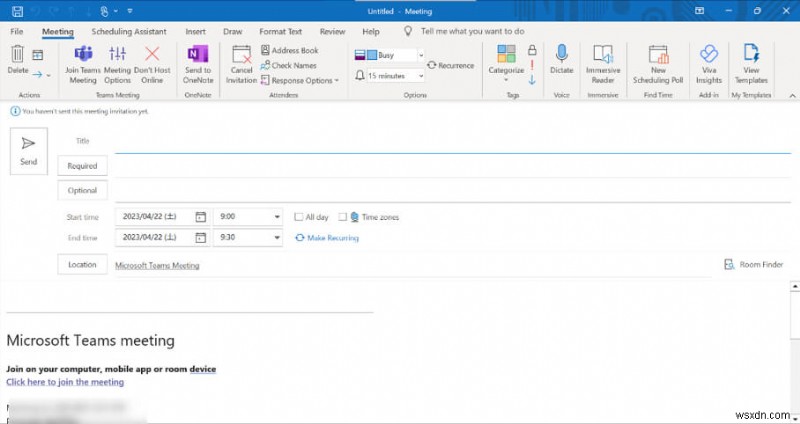The width and height of the screenshot is (800, 424).
Task: Click Check Names
Action: tap(288, 65)
